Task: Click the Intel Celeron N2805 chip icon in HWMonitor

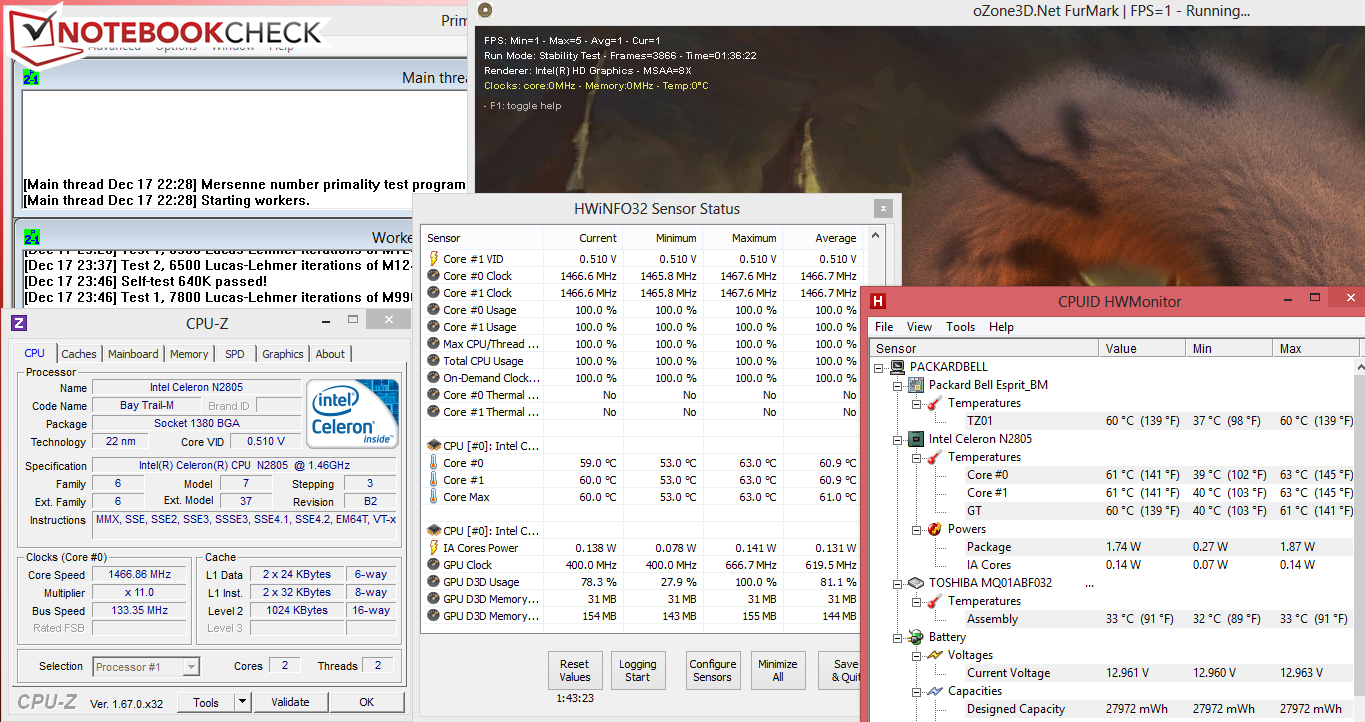Action: click(x=916, y=439)
